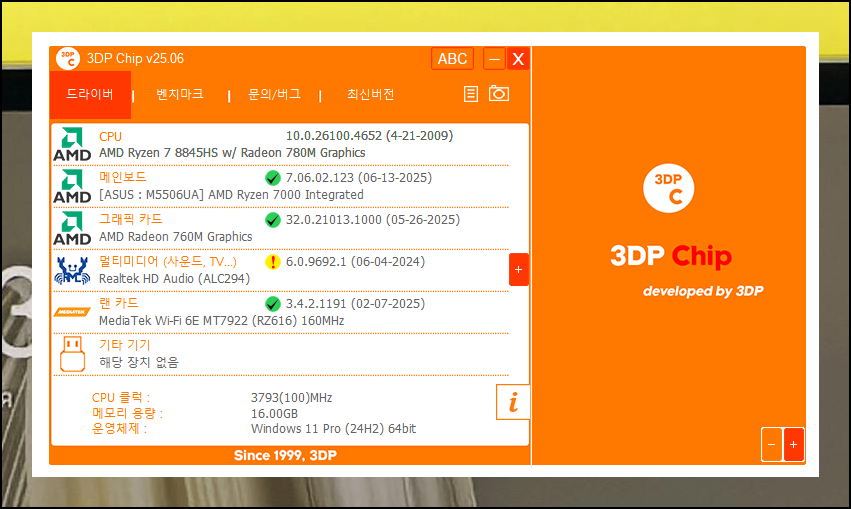
Task: Click the 16.00GB memory value
Action: (274, 413)
